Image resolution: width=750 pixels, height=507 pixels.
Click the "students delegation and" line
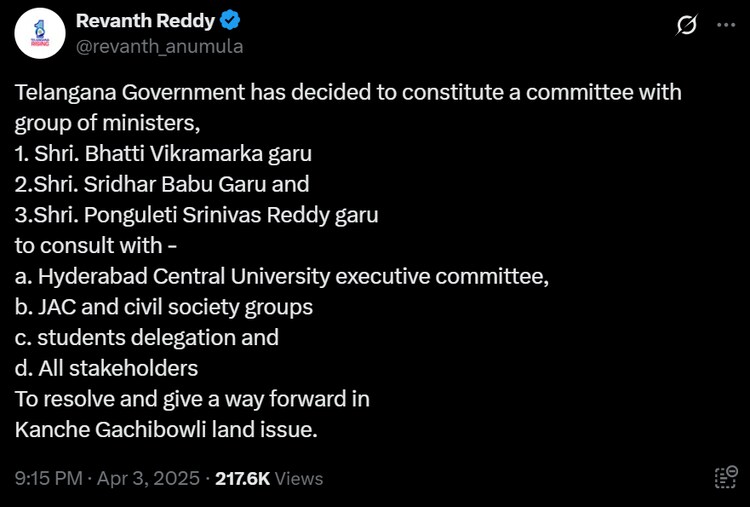pyautogui.click(x=147, y=337)
